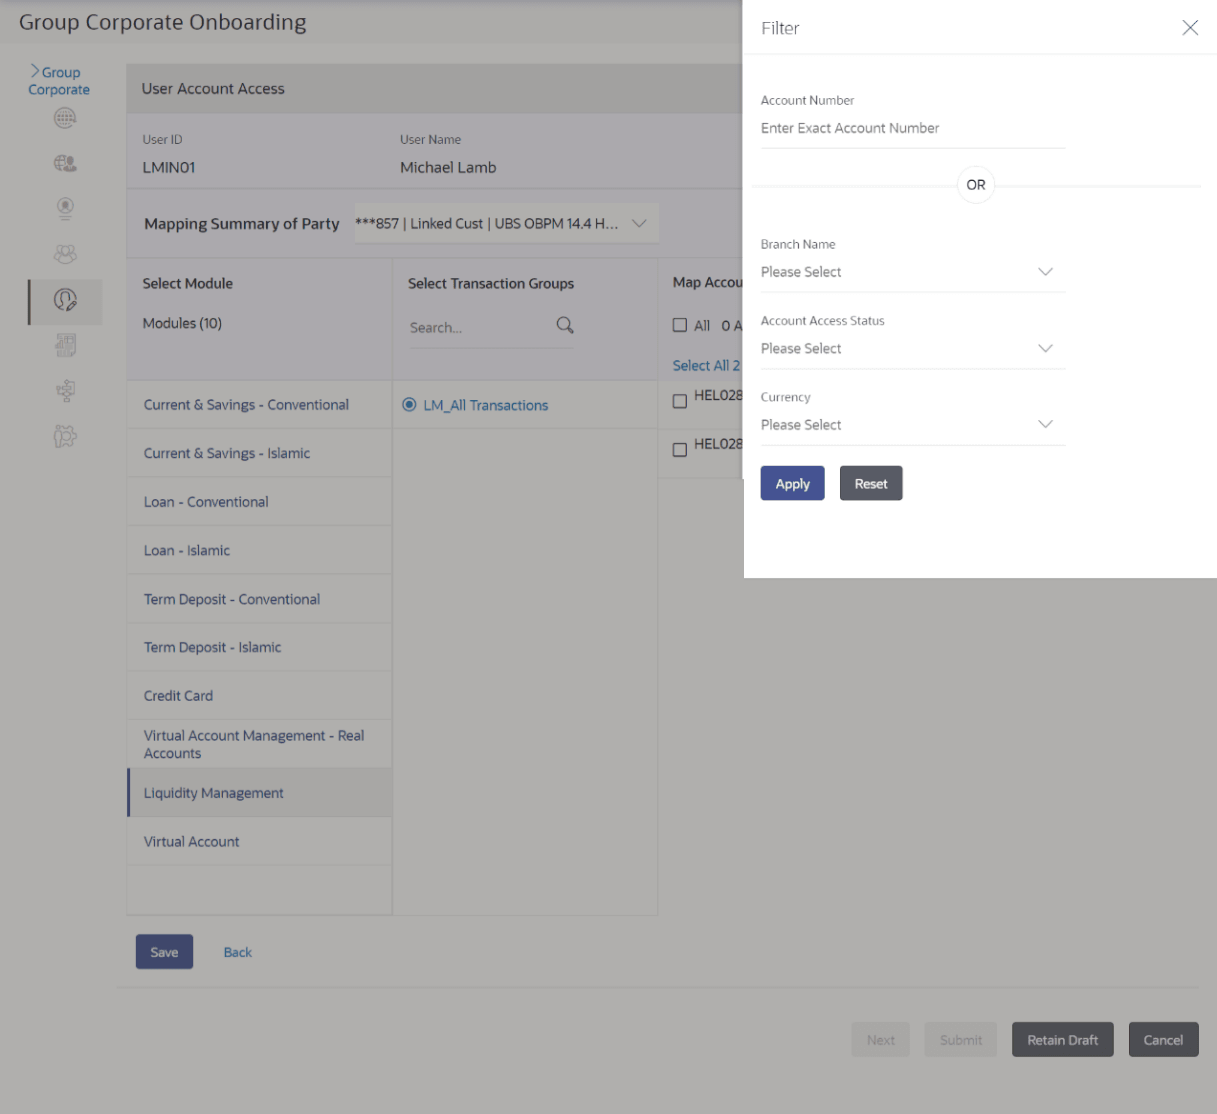Screen dimensions: 1217x1114
Task: Open the Currency dropdown
Action: [912, 425]
